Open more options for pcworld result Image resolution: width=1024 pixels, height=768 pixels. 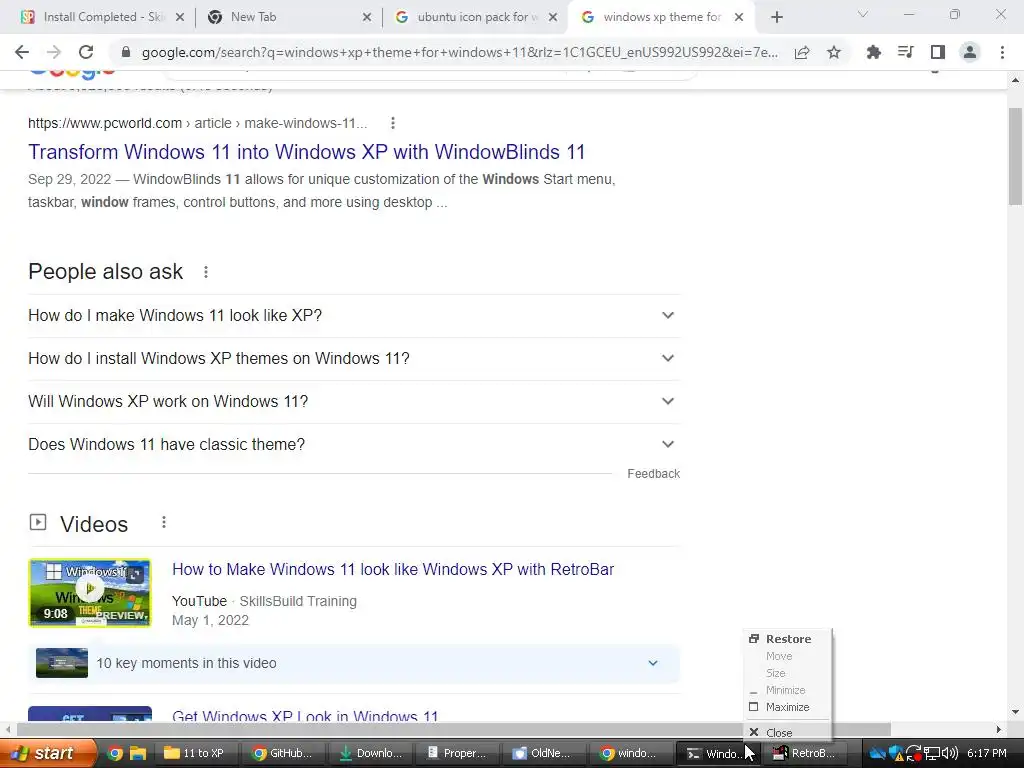click(x=392, y=123)
